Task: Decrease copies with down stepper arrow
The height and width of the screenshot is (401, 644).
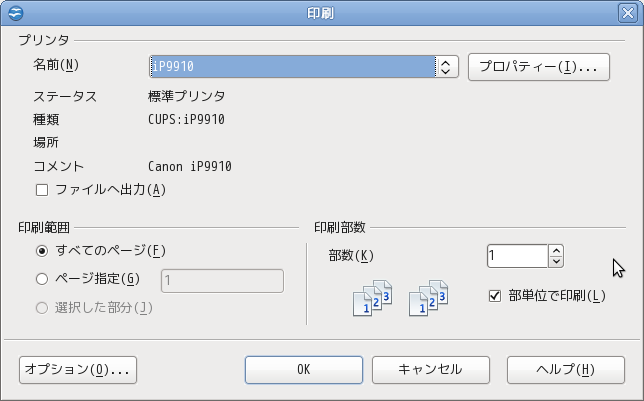Action: [x=556, y=262]
